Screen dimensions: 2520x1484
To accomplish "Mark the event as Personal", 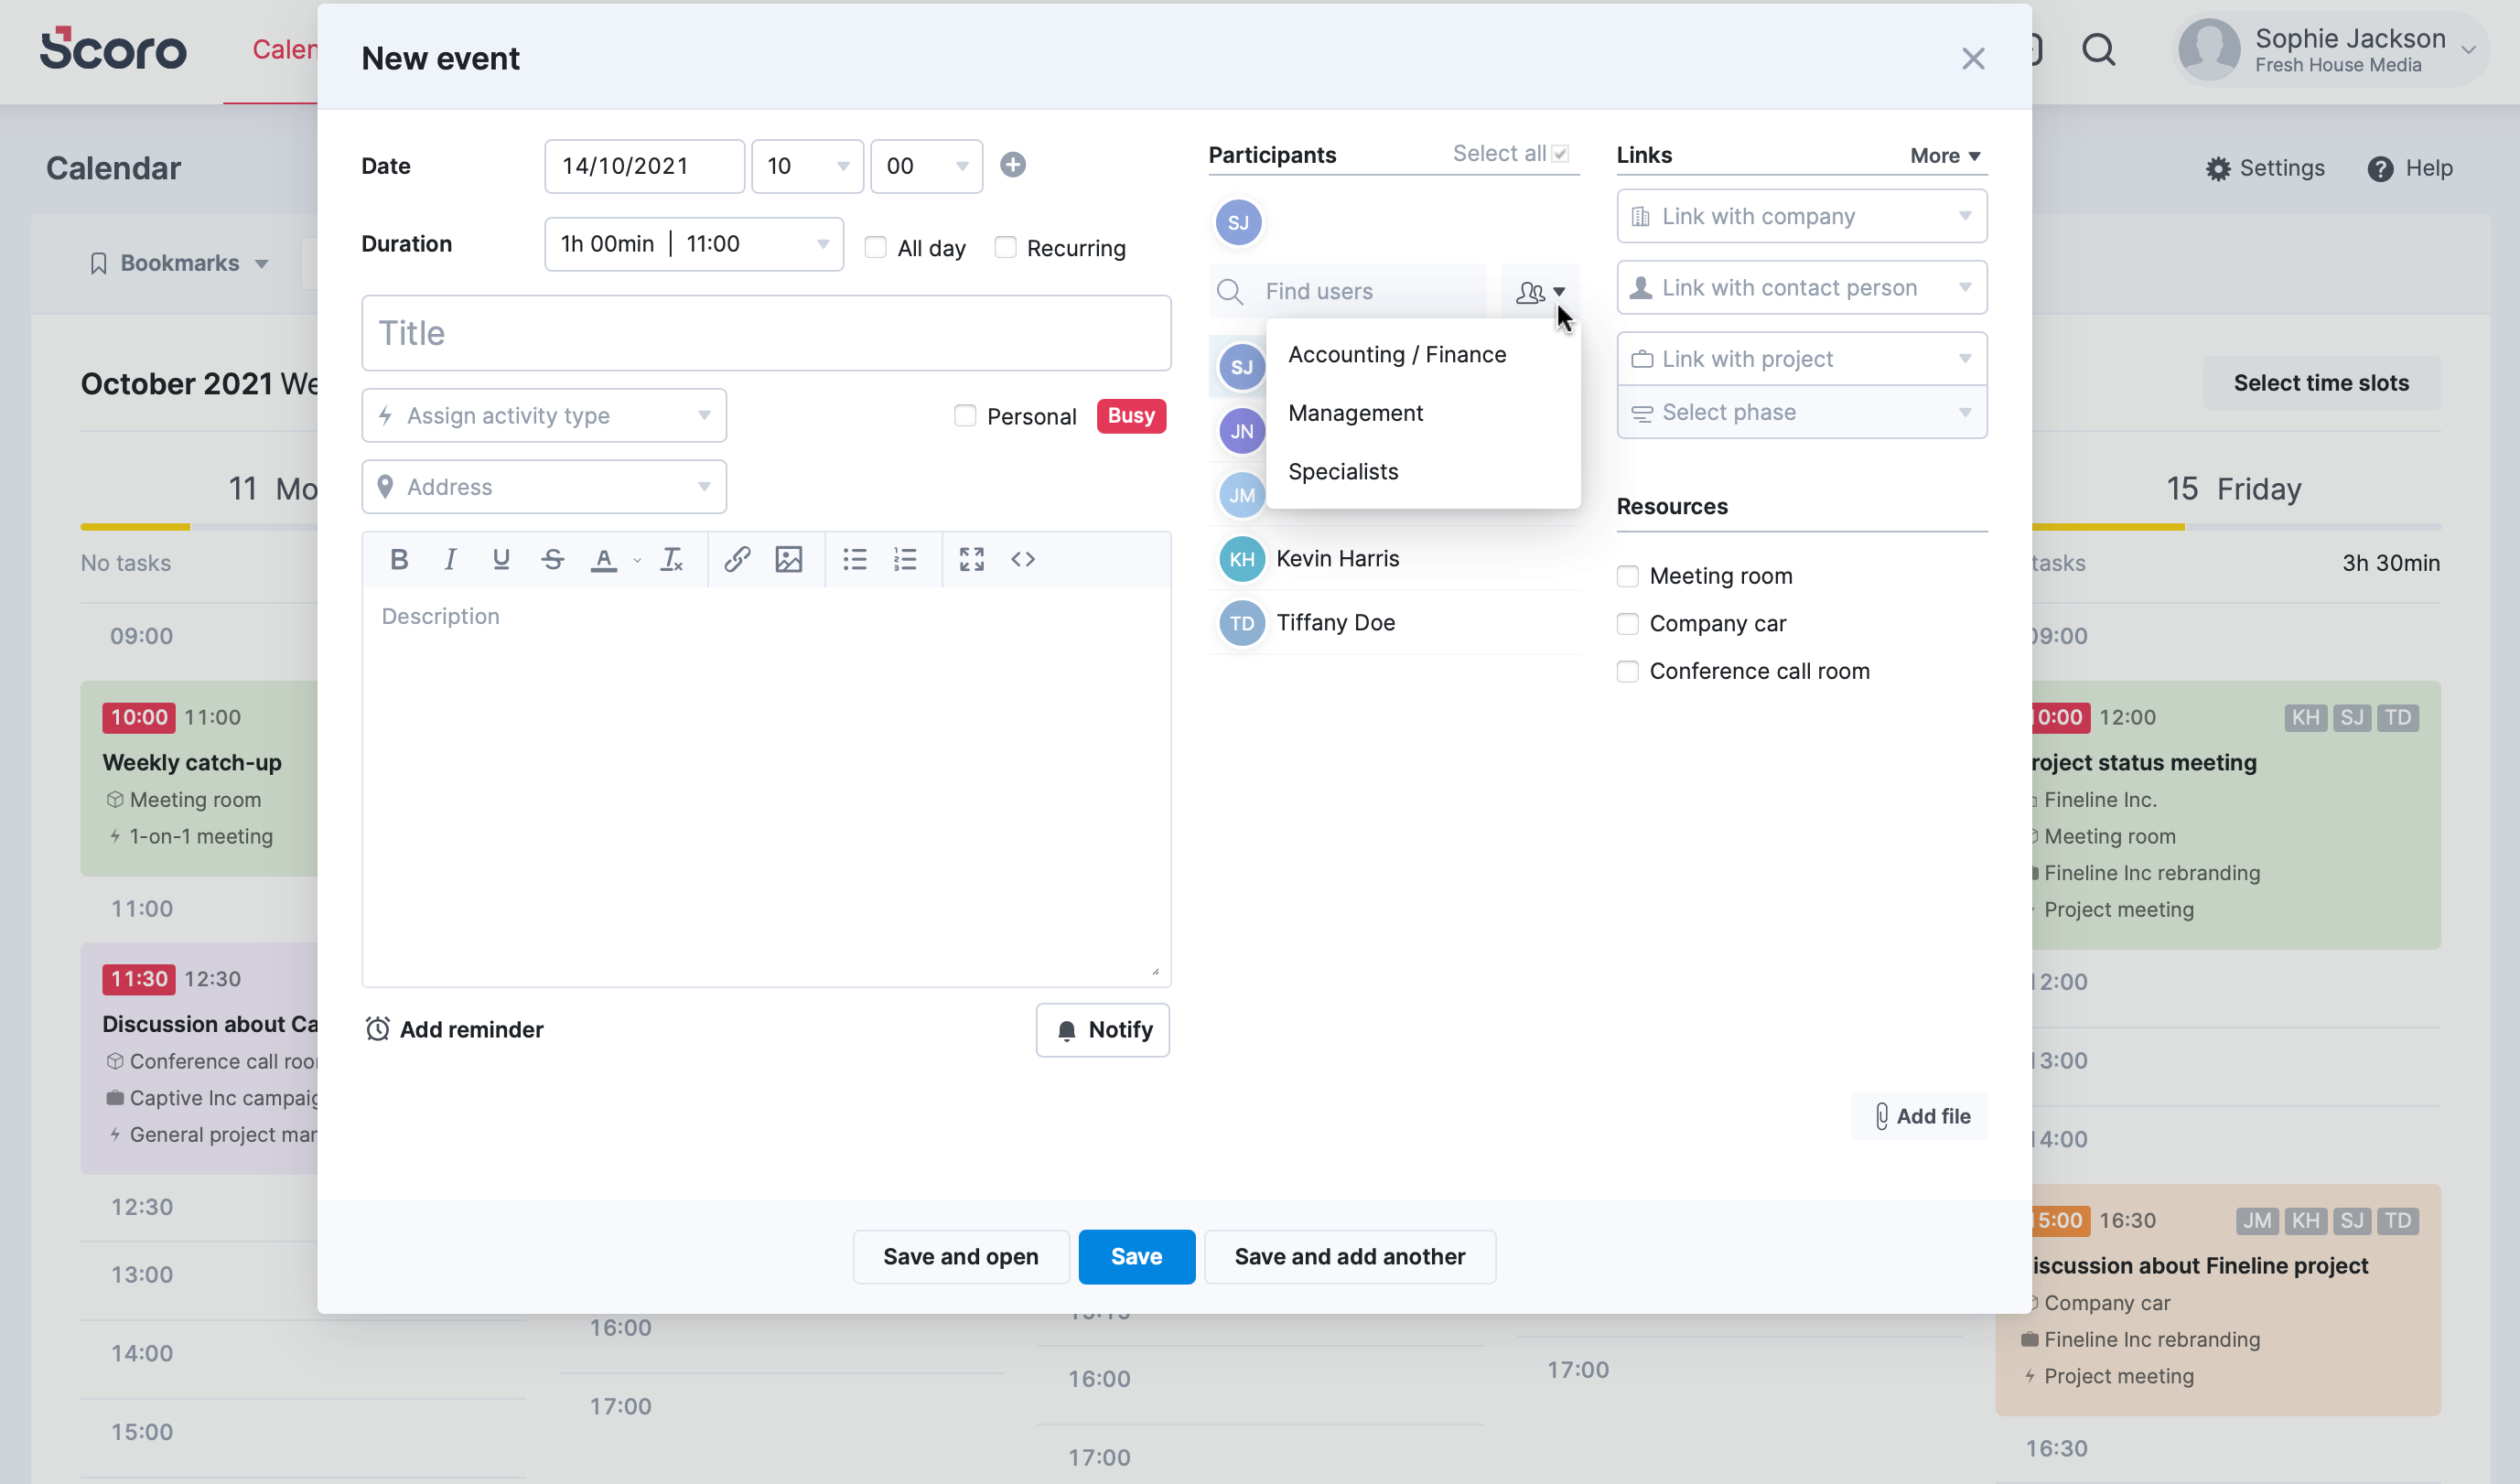I will 965,415.
